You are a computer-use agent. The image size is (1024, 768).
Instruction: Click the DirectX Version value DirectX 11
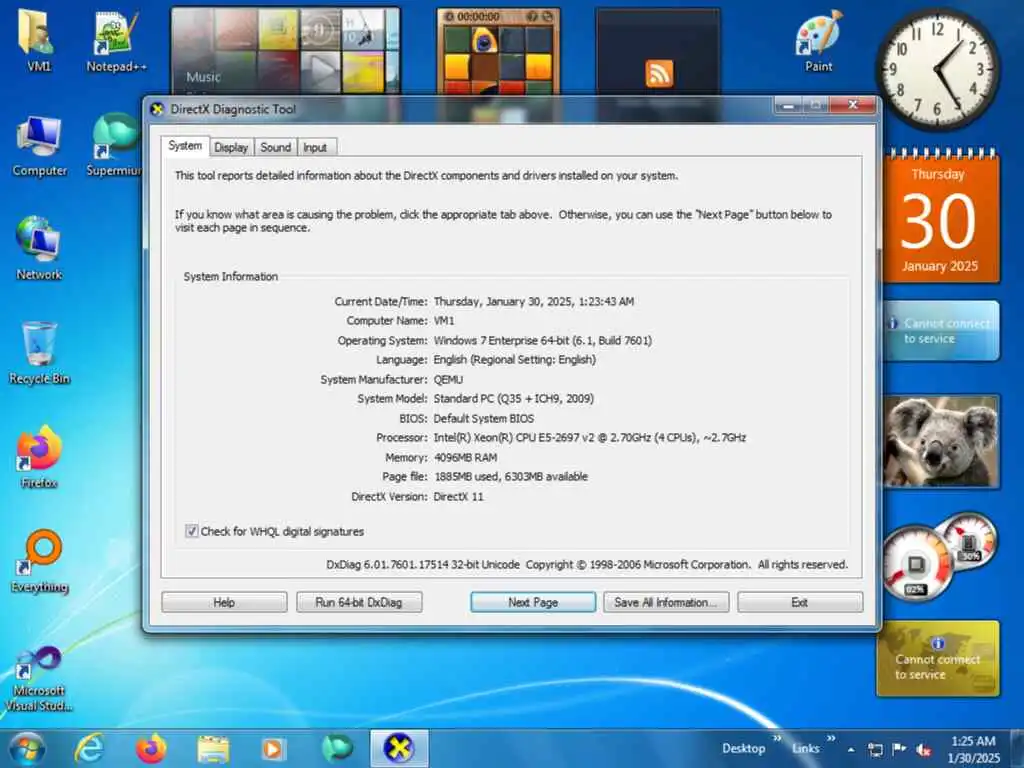pyautogui.click(x=458, y=496)
